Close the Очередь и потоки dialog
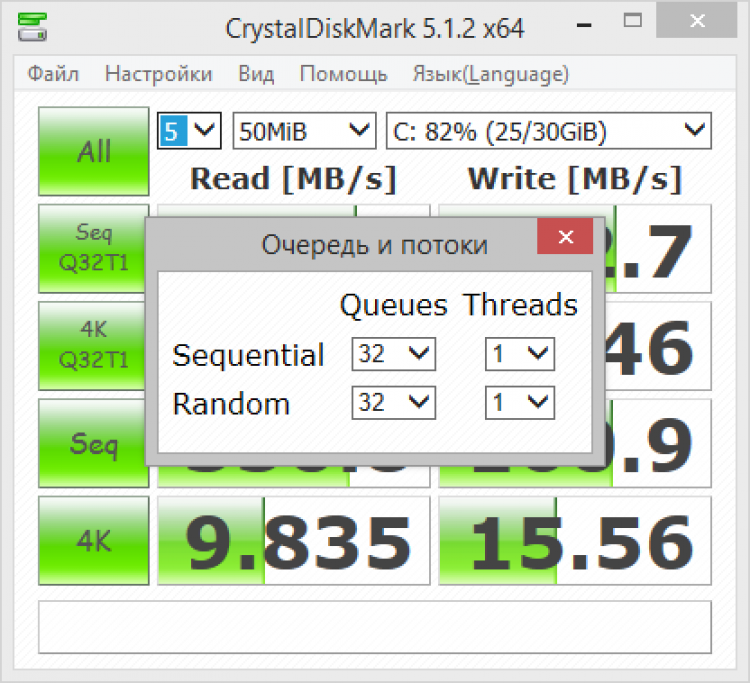Viewport: 750px width, 683px height. (x=565, y=236)
